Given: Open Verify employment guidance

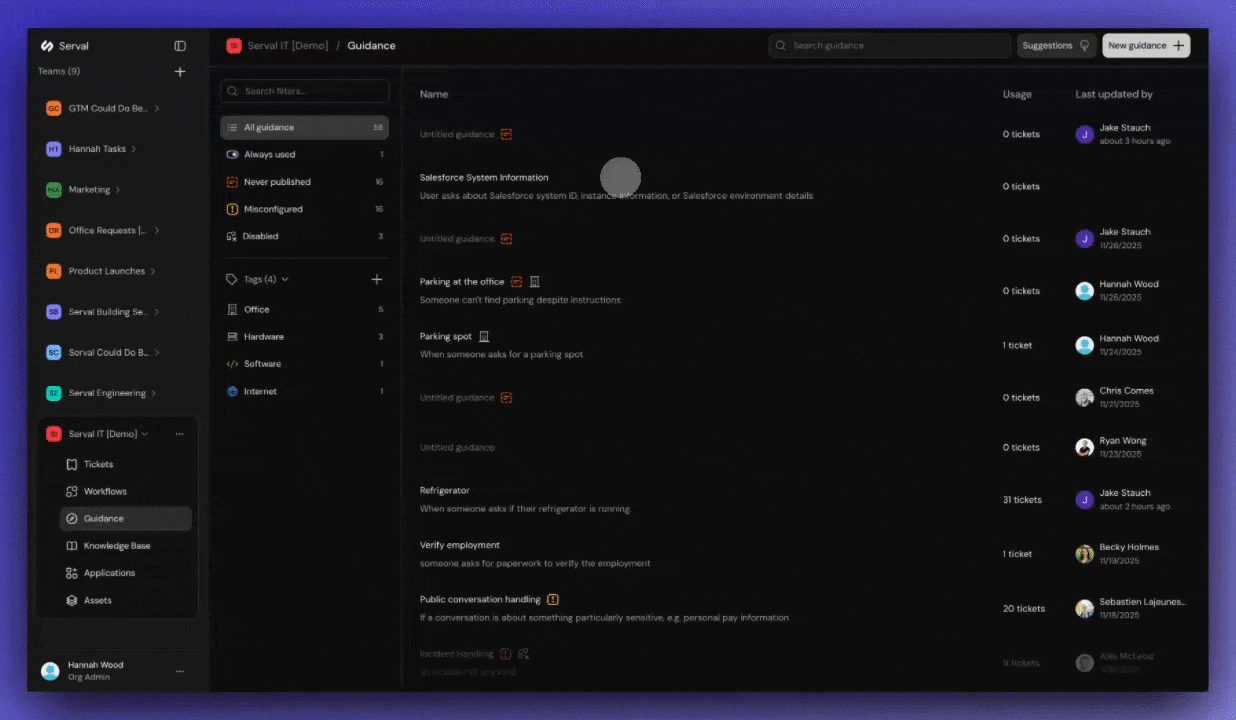Looking at the screenshot, I should coord(460,545).
